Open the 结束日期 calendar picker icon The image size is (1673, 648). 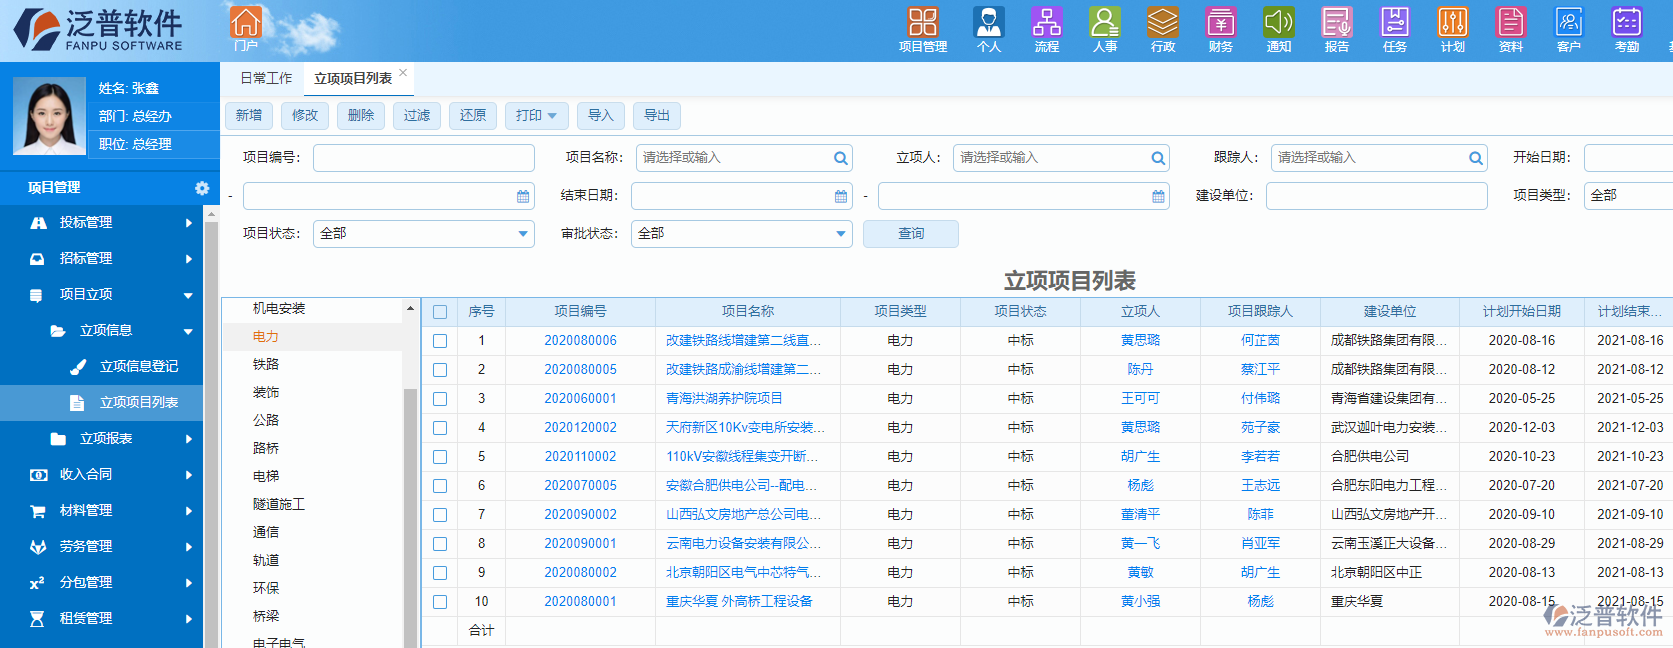(x=841, y=196)
